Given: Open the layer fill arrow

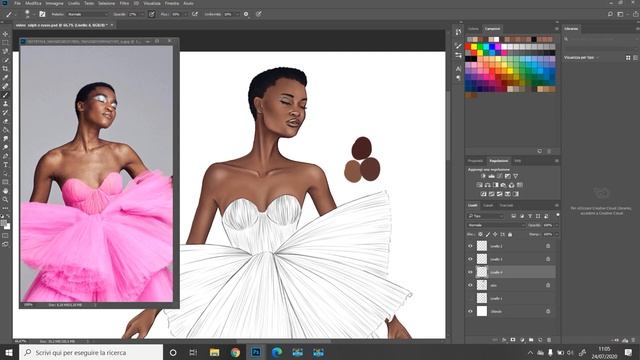Looking at the screenshot, I should (x=556, y=234).
